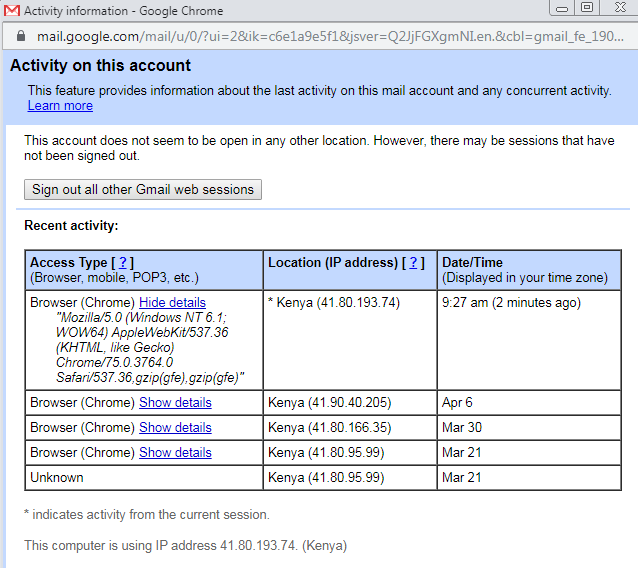The width and height of the screenshot is (638, 585).
Task: Click the Activity on this account heading
Action: pos(101,65)
